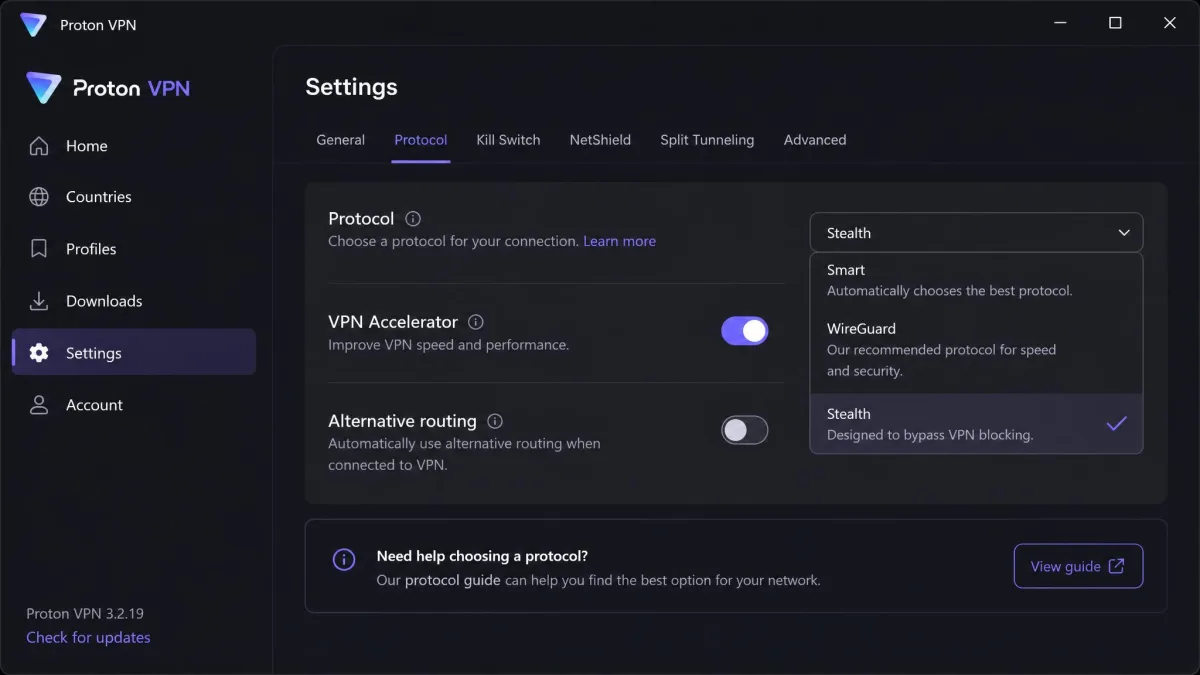Switch to the General tab
This screenshot has height=675, width=1200.
[341, 140]
